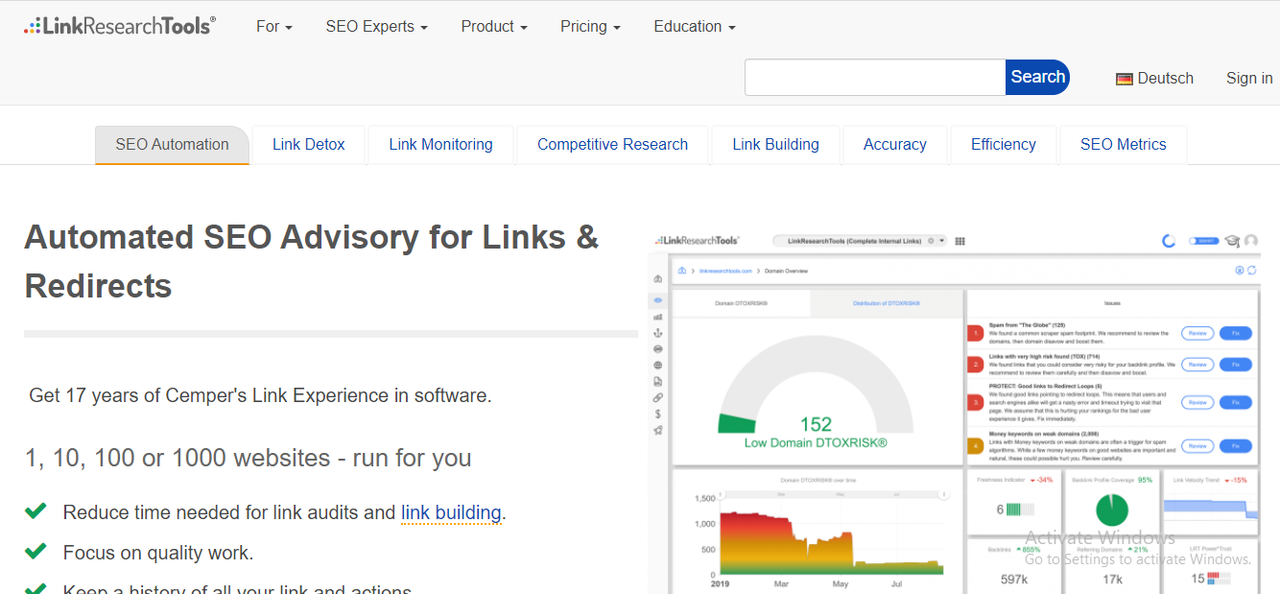Click the Sign in link

point(1249,79)
